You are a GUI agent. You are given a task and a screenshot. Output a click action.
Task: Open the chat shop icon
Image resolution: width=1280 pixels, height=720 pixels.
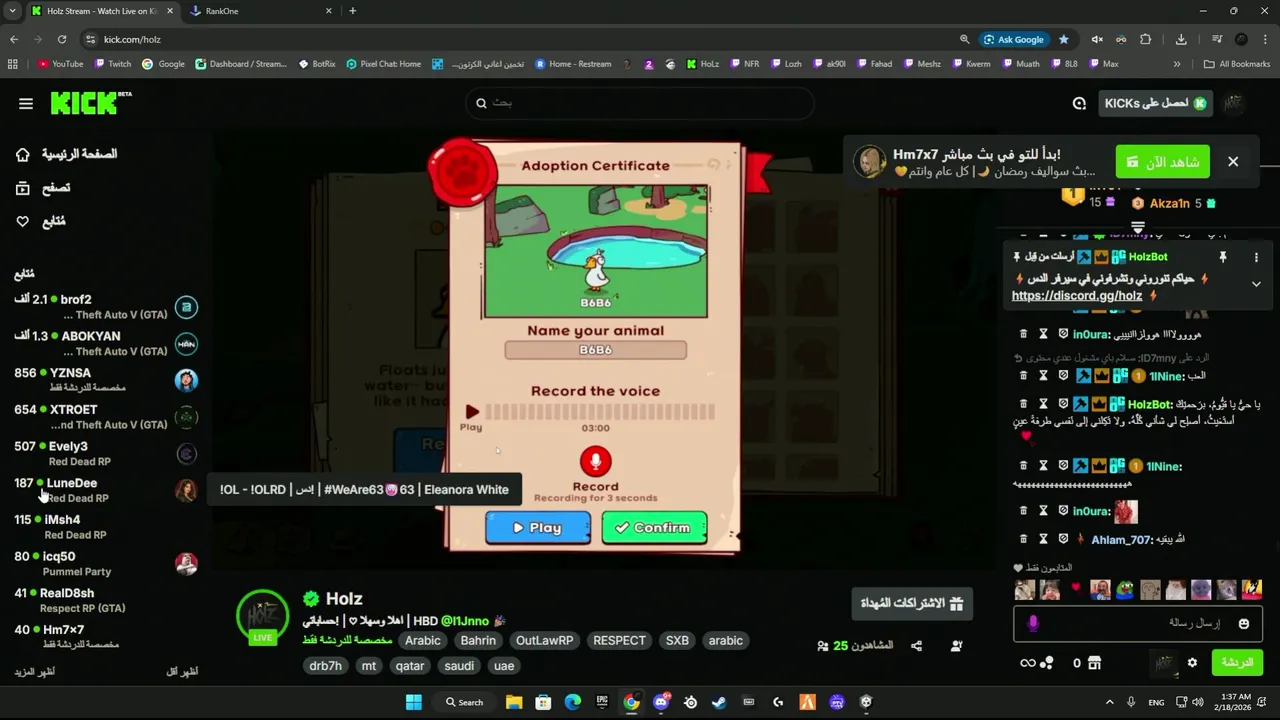(x=1094, y=662)
